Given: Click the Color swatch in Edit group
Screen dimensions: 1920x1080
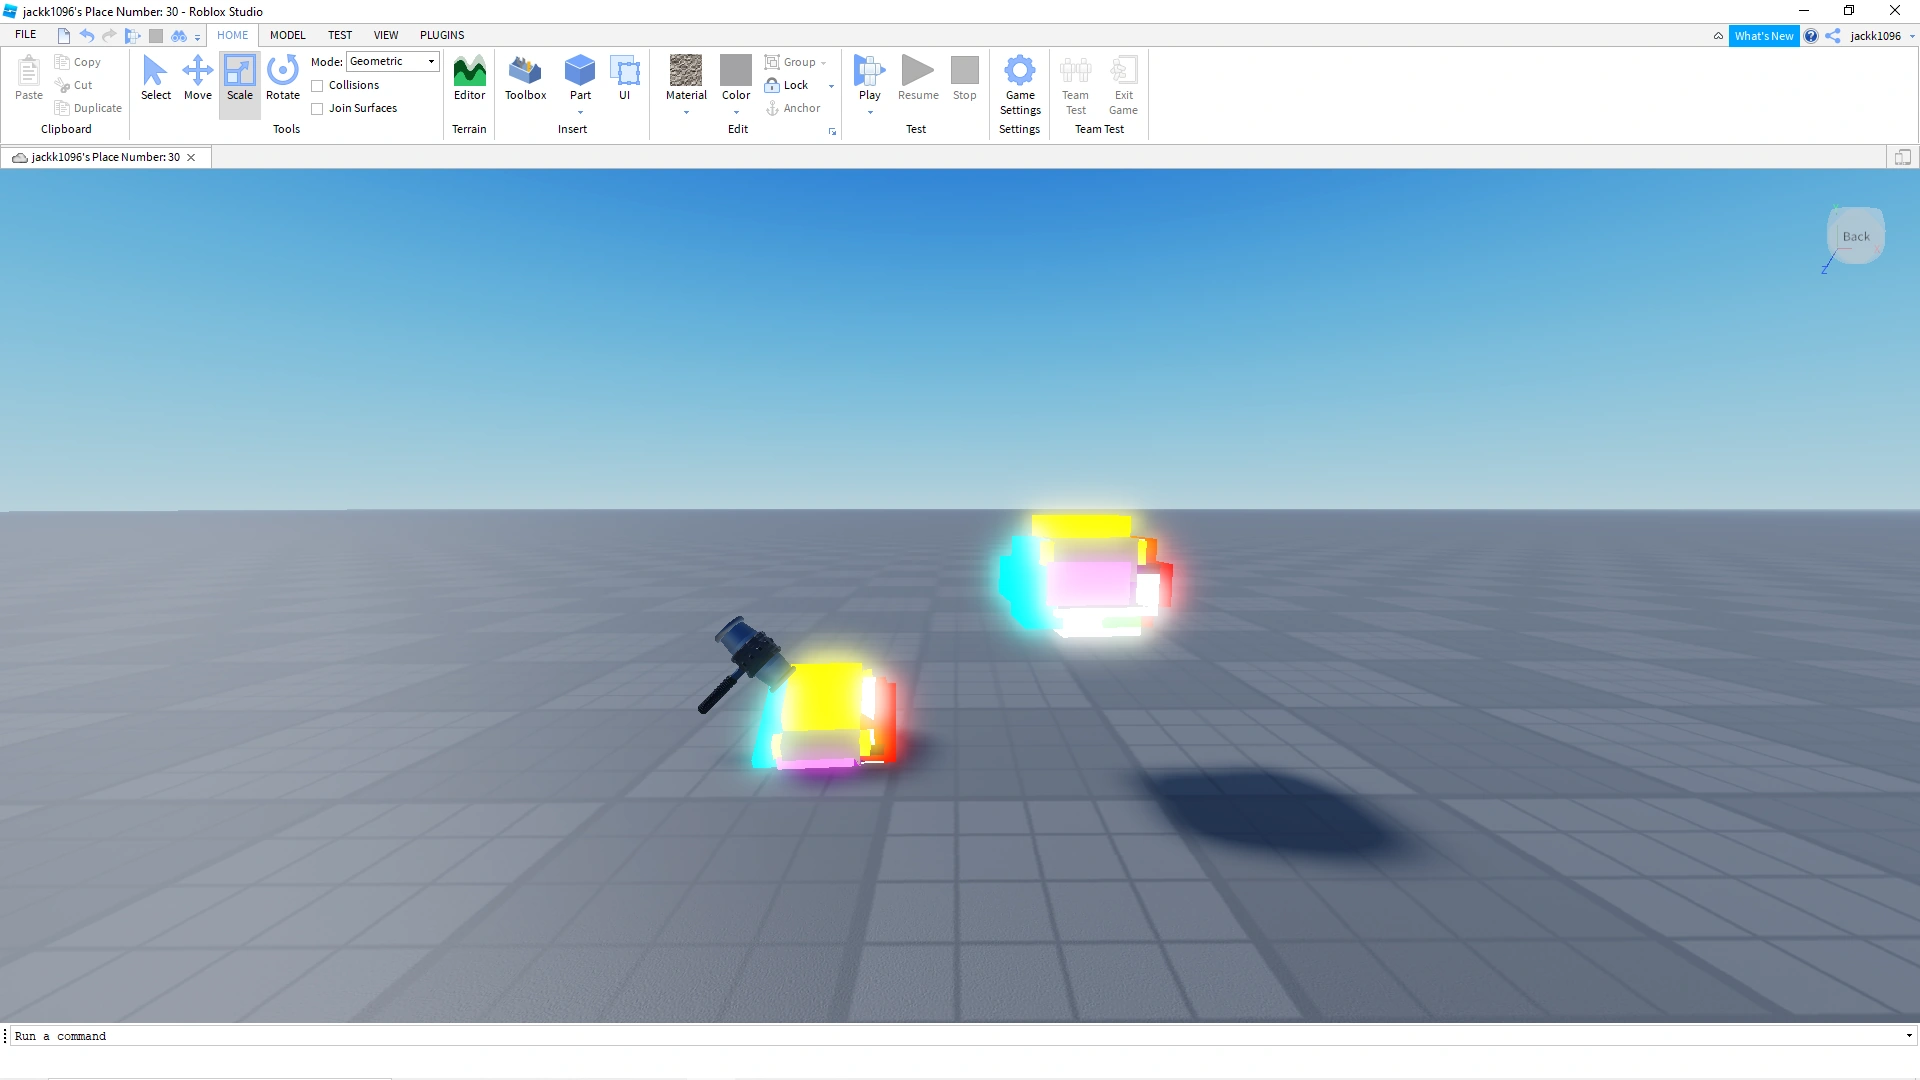Looking at the screenshot, I should point(736,71).
